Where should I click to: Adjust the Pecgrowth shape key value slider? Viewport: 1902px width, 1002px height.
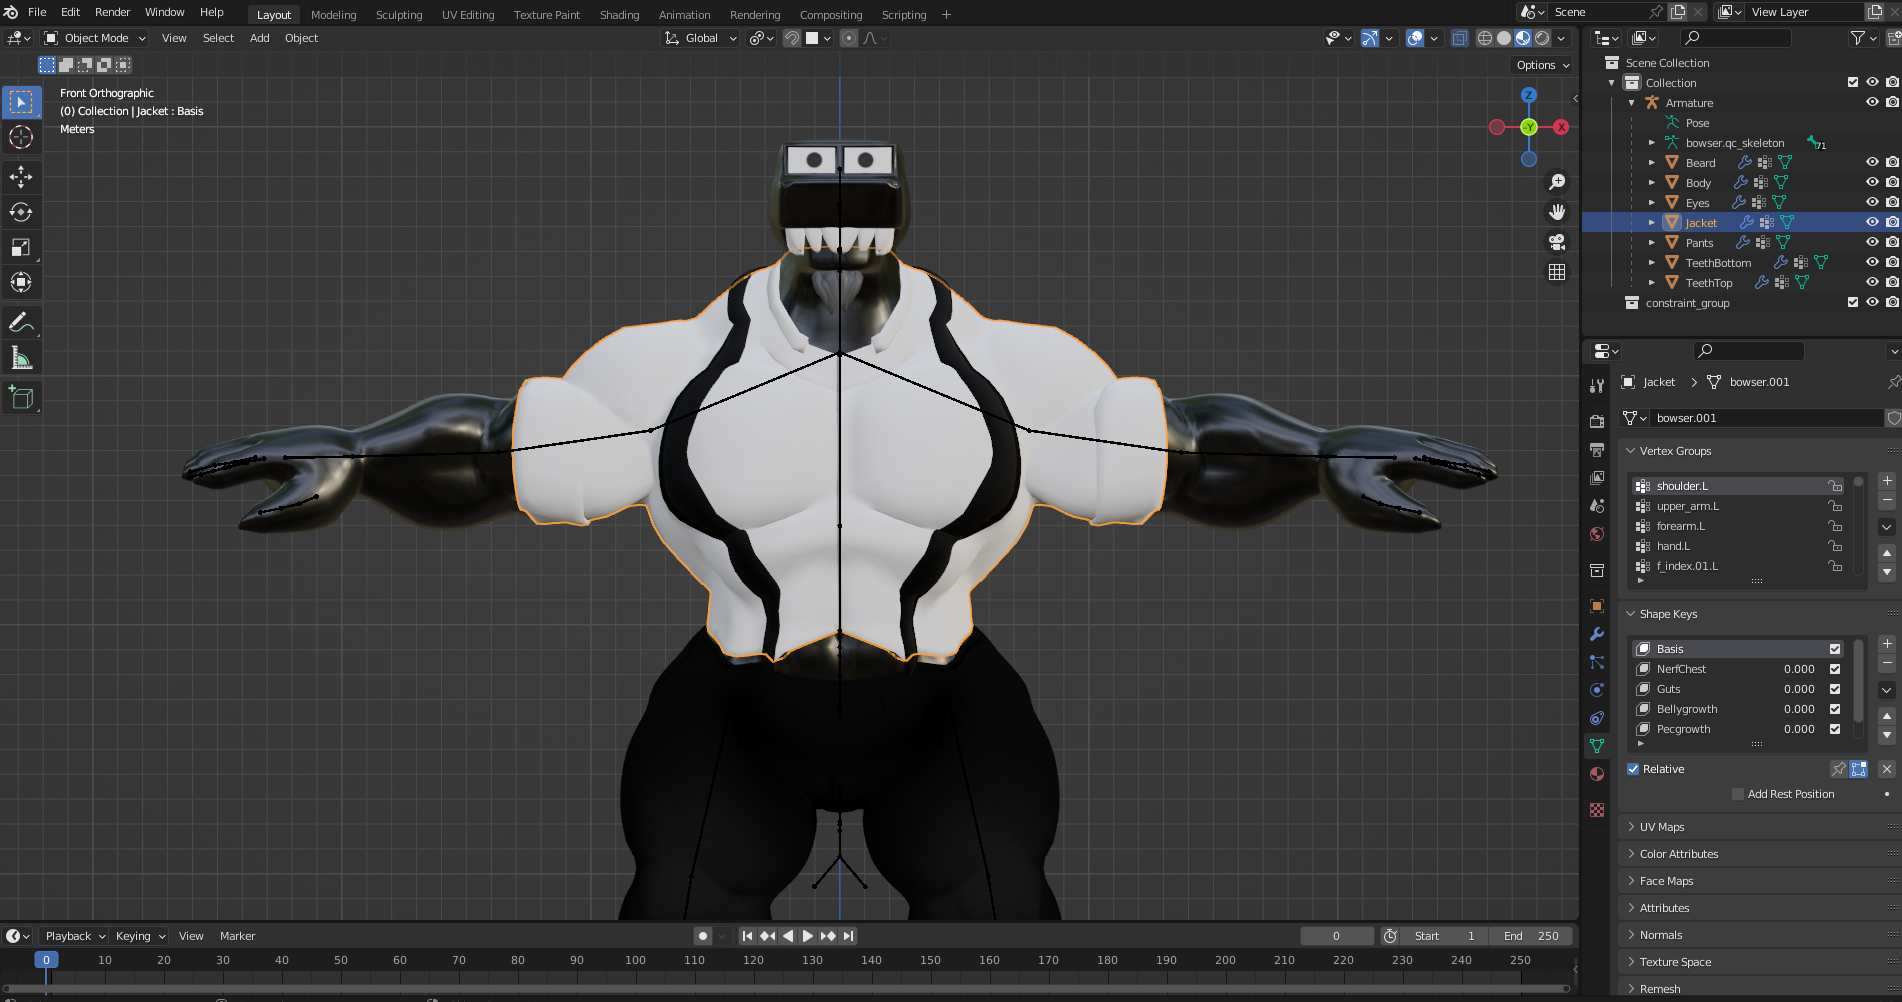coord(1799,729)
